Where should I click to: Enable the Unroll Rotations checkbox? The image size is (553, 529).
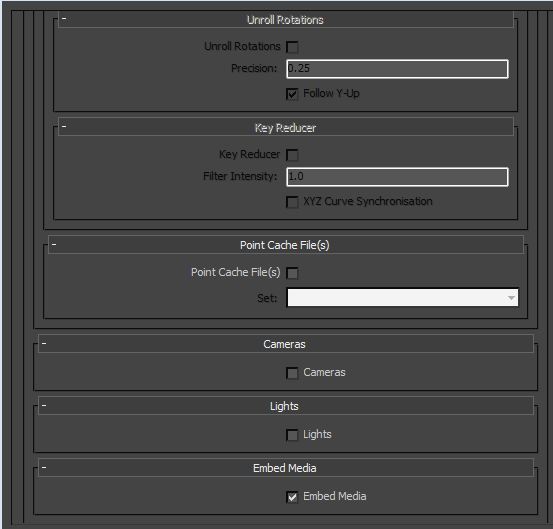(x=292, y=47)
